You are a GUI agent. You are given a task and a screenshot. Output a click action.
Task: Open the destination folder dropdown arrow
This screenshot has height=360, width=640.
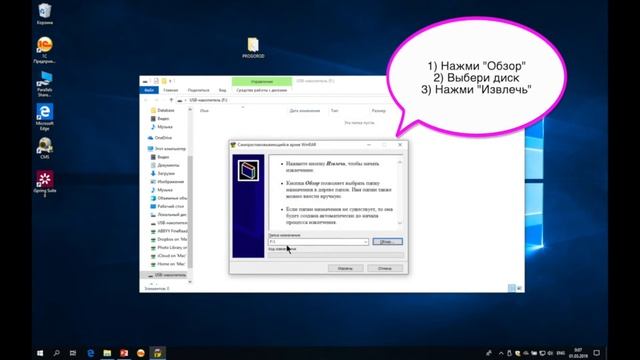tap(365, 242)
